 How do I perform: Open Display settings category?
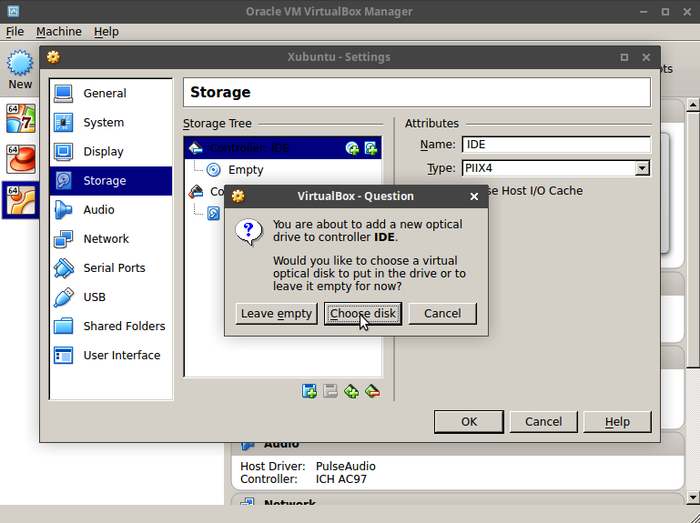(111, 151)
